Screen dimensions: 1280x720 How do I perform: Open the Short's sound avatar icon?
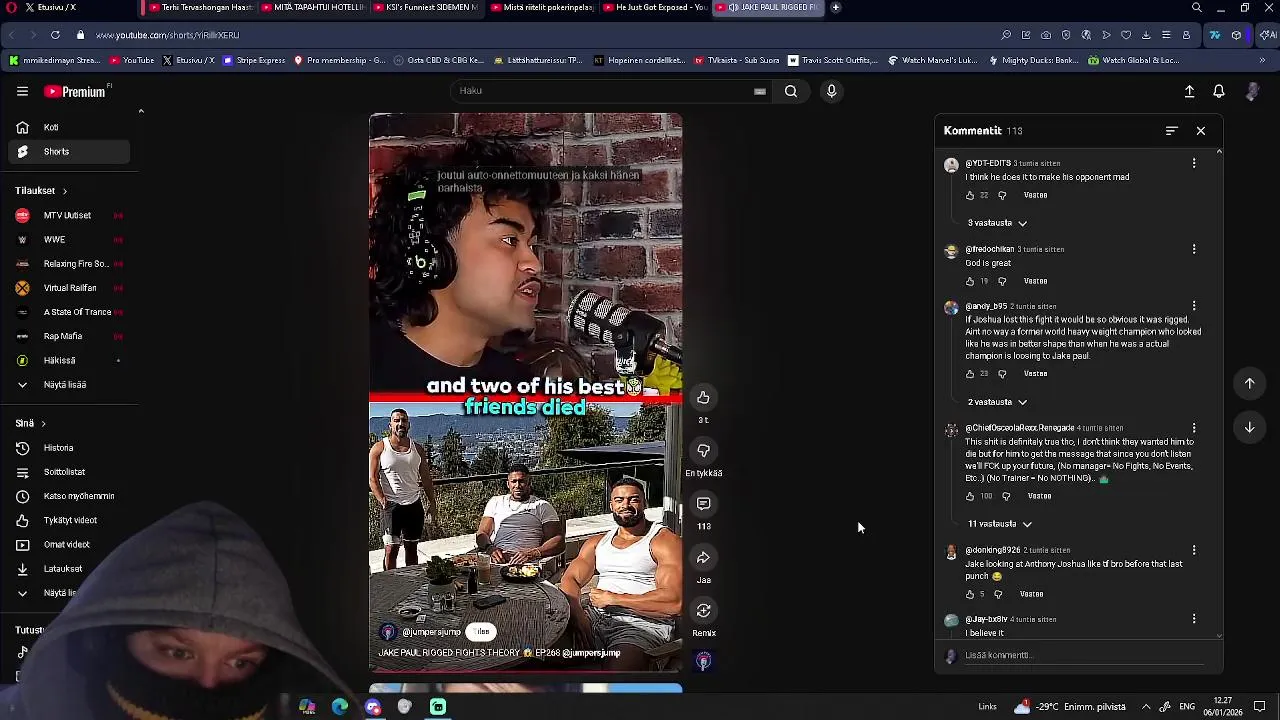click(x=703, y=661)
